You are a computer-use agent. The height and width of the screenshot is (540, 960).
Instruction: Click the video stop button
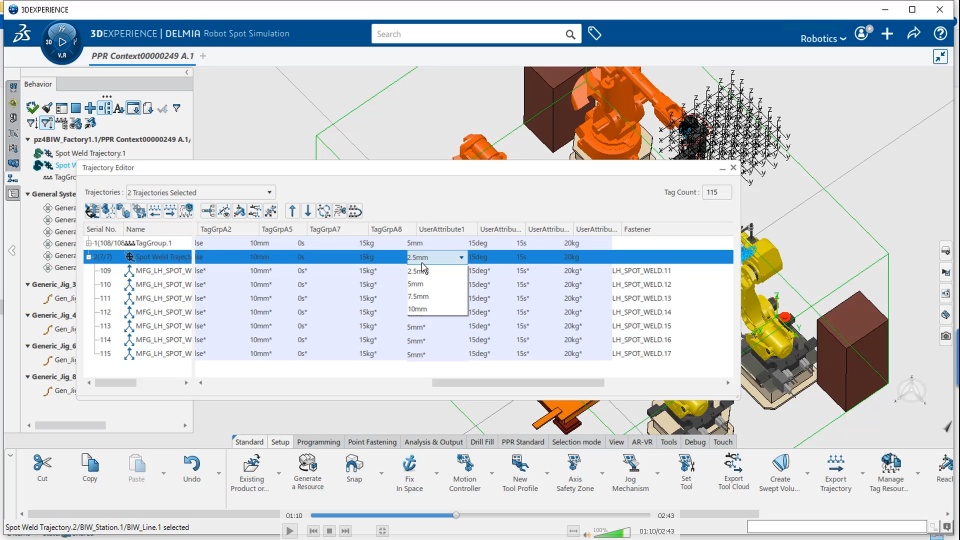(329, 531)
